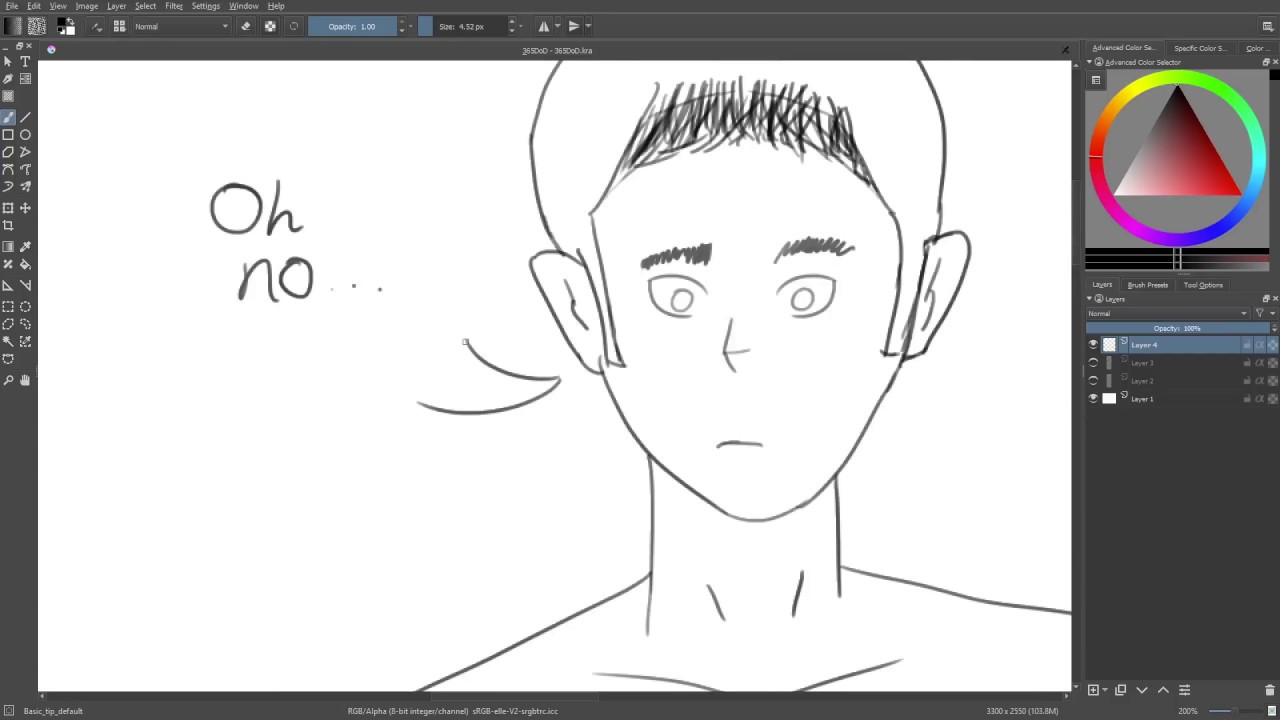Select the Rectangle shape tool

pos(8,135)
